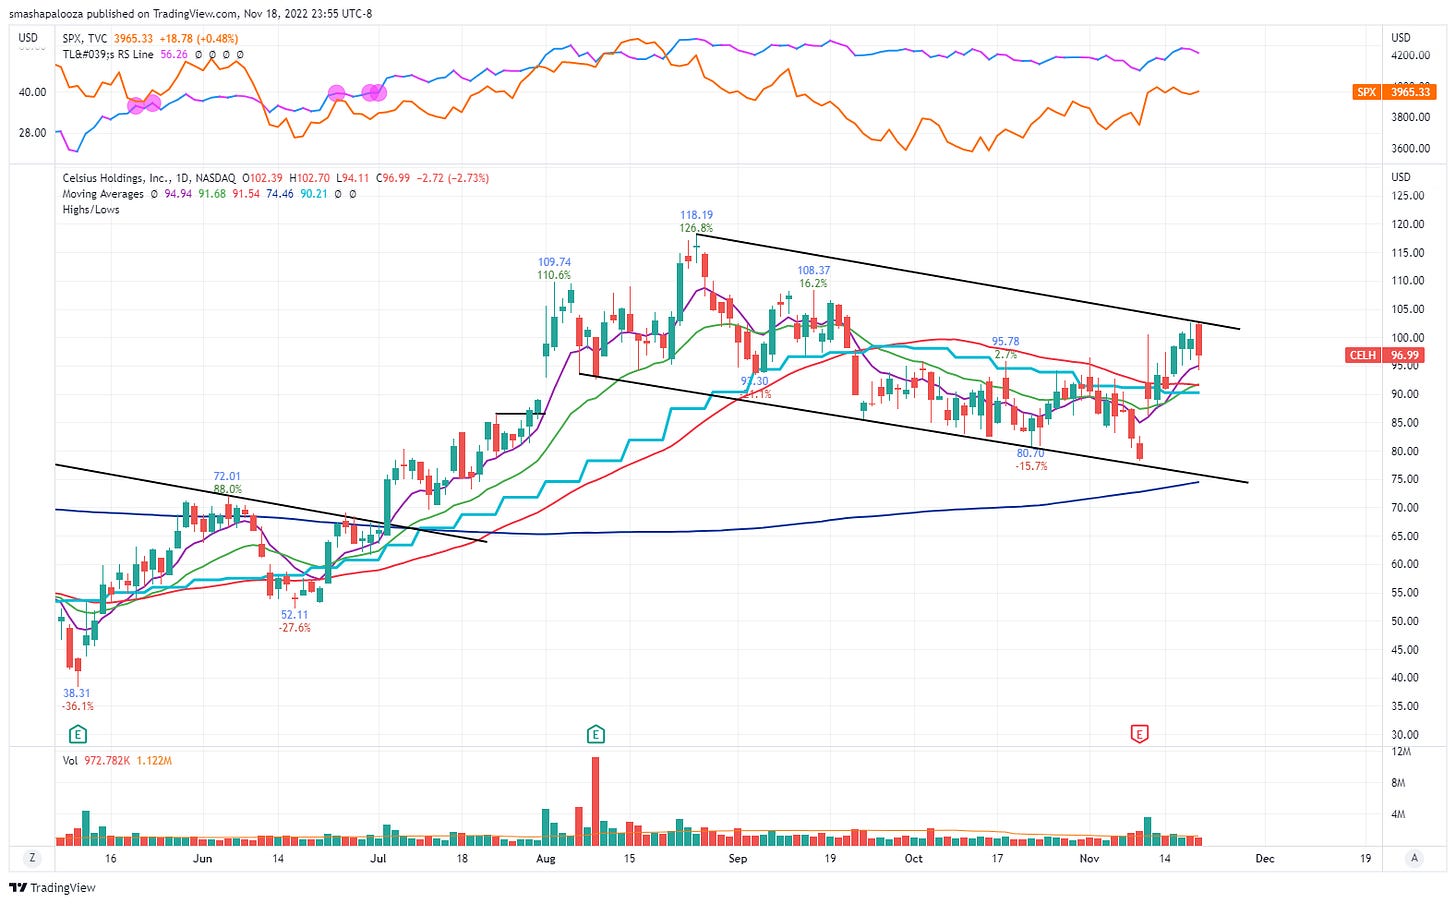
Task: Click the 108.37 swing high label
Action: [x=813, y=270]
